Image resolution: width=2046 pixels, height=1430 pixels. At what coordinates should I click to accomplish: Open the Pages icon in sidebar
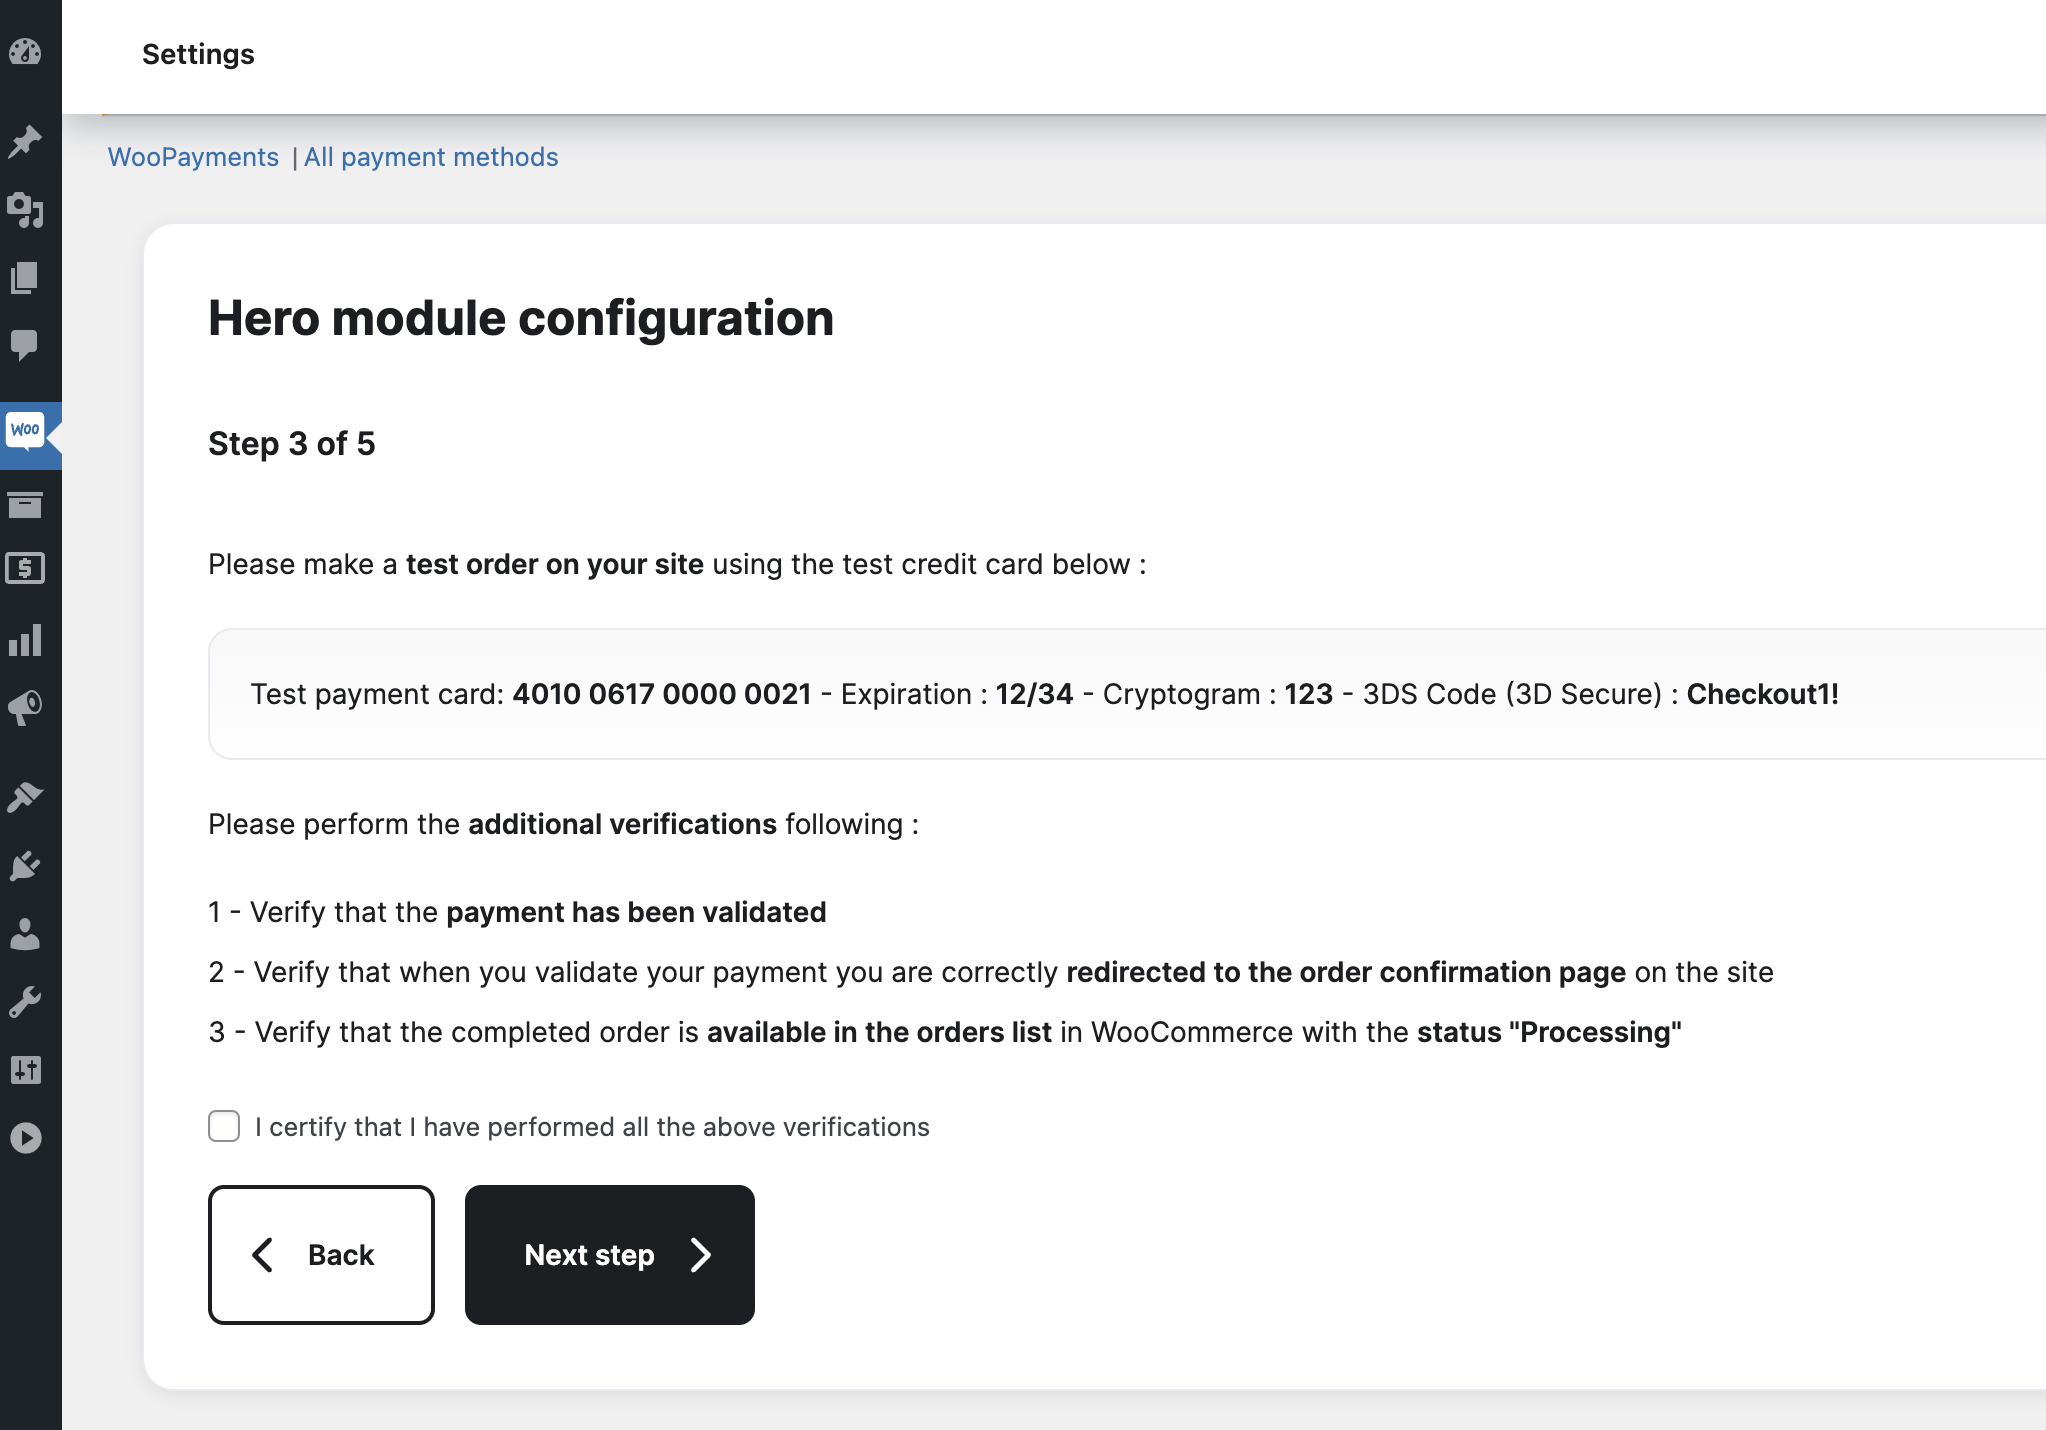(x=25, y=278)
